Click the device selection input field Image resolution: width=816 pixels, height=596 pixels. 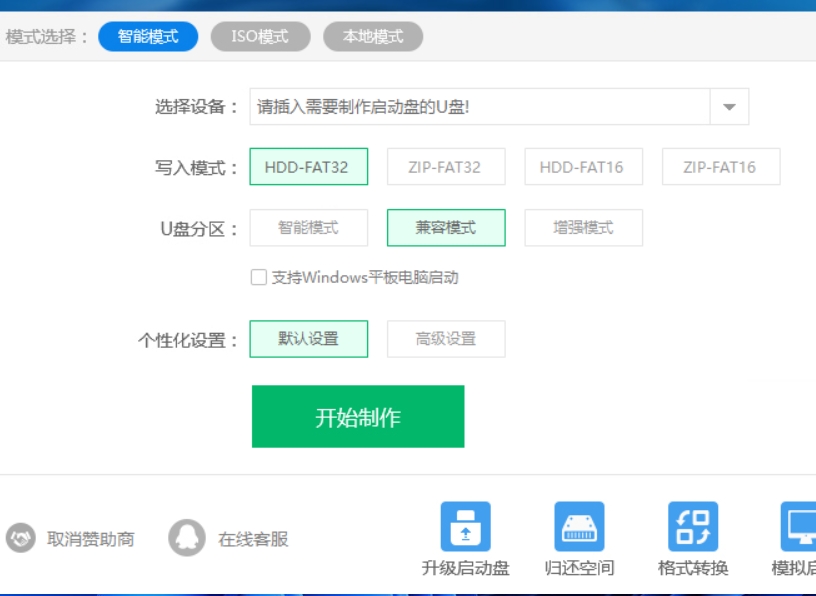[450, 106]
